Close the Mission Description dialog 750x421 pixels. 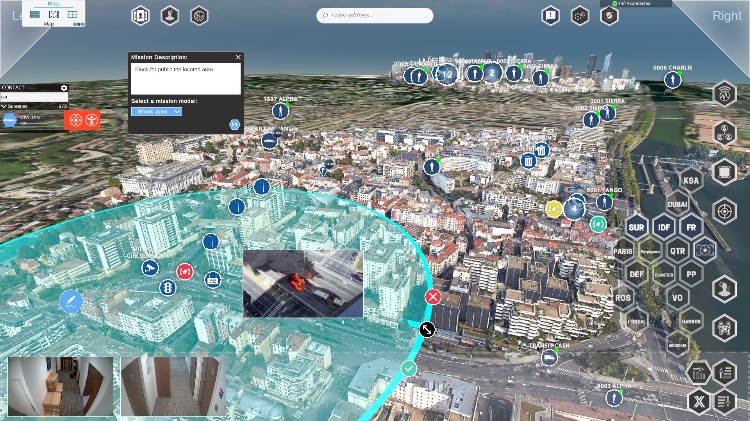click(238, 57)
